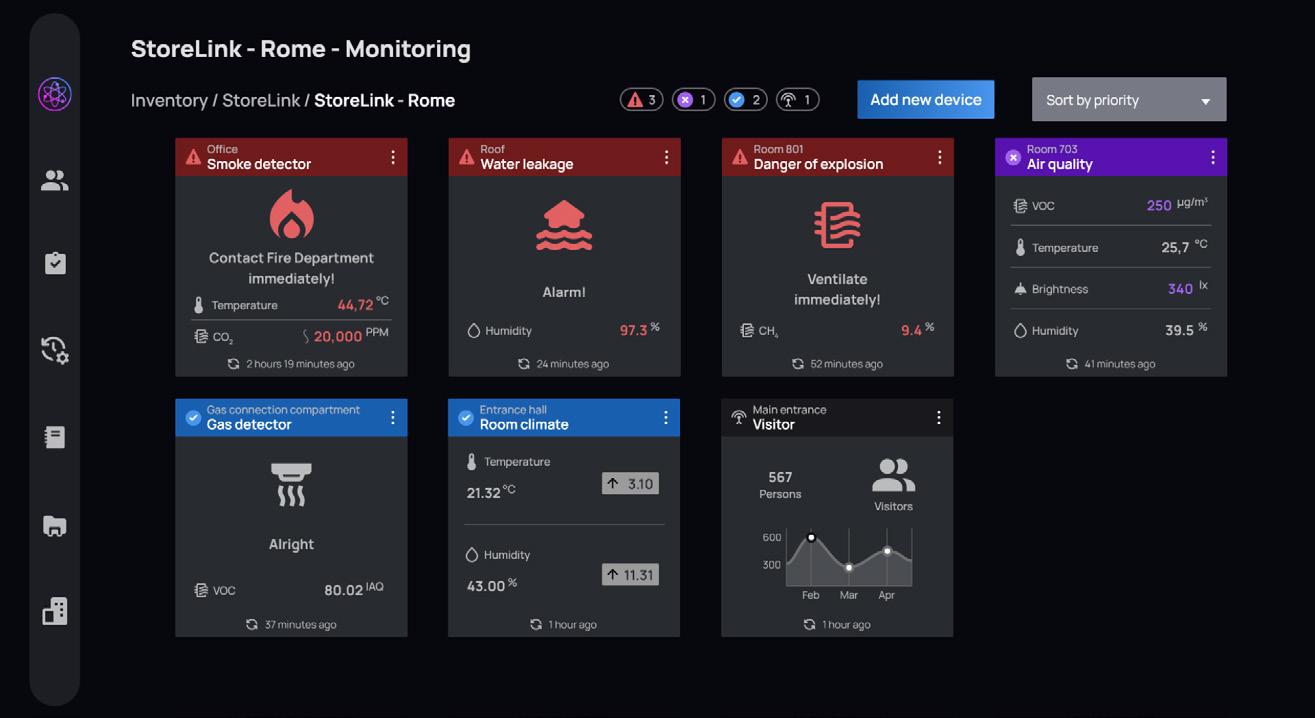Click the thermometer icon in Air quality card
This screenshot has width=1315, height=718.
pyautogui.click(x=1020, y=247)
